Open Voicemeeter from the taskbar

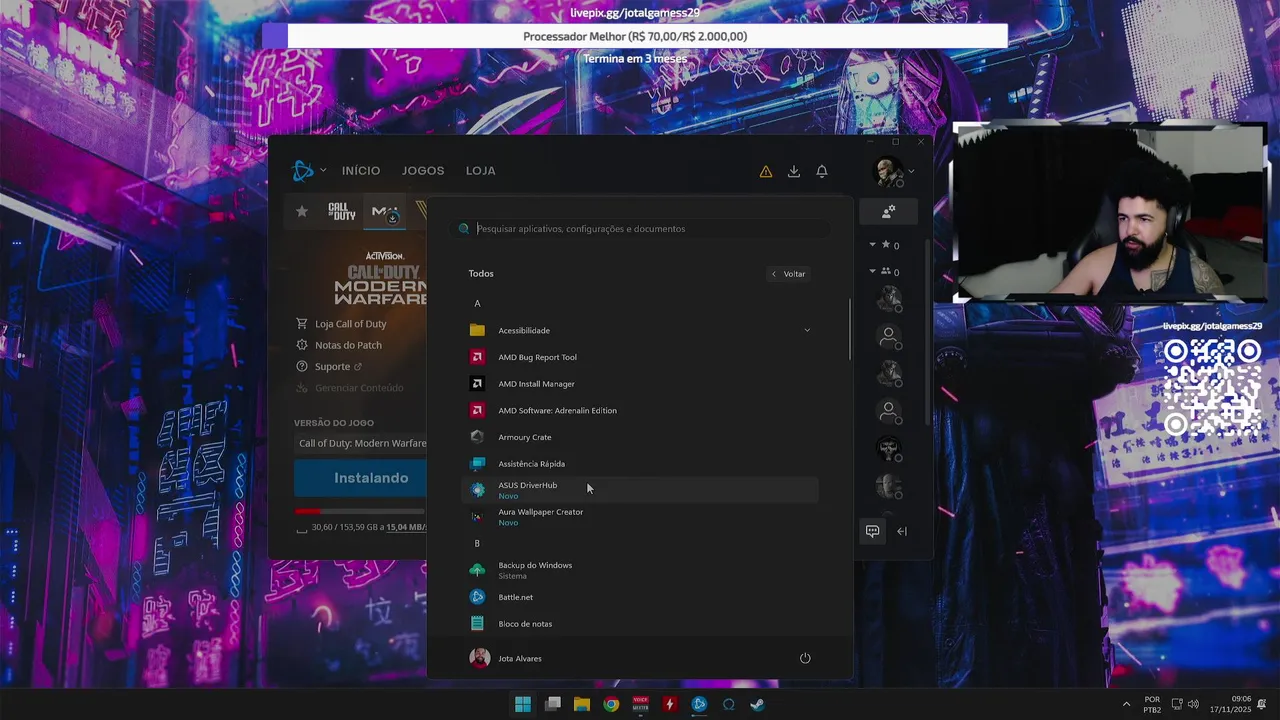pos(640,704)
